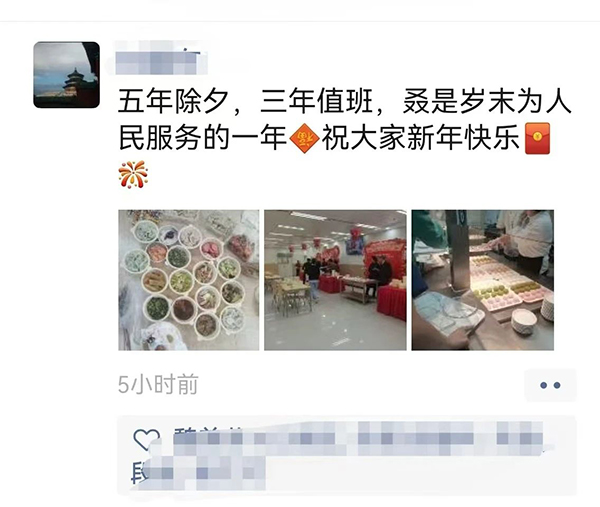Click the 三年值班 phrase in the post
The width and height of the screenshot is (600, 507).
point(317,103)
